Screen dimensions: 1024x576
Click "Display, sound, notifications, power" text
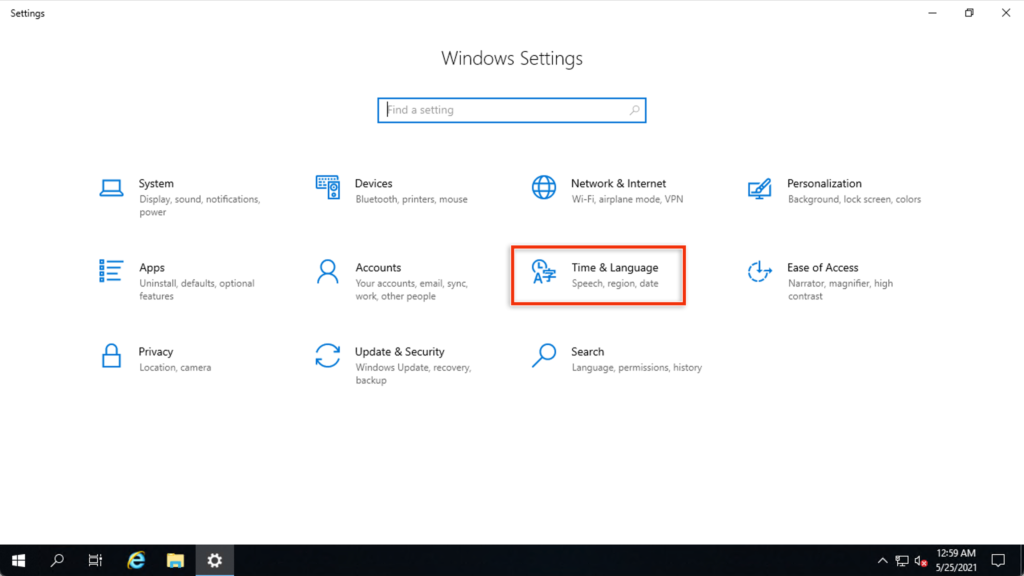coord(199,206)
